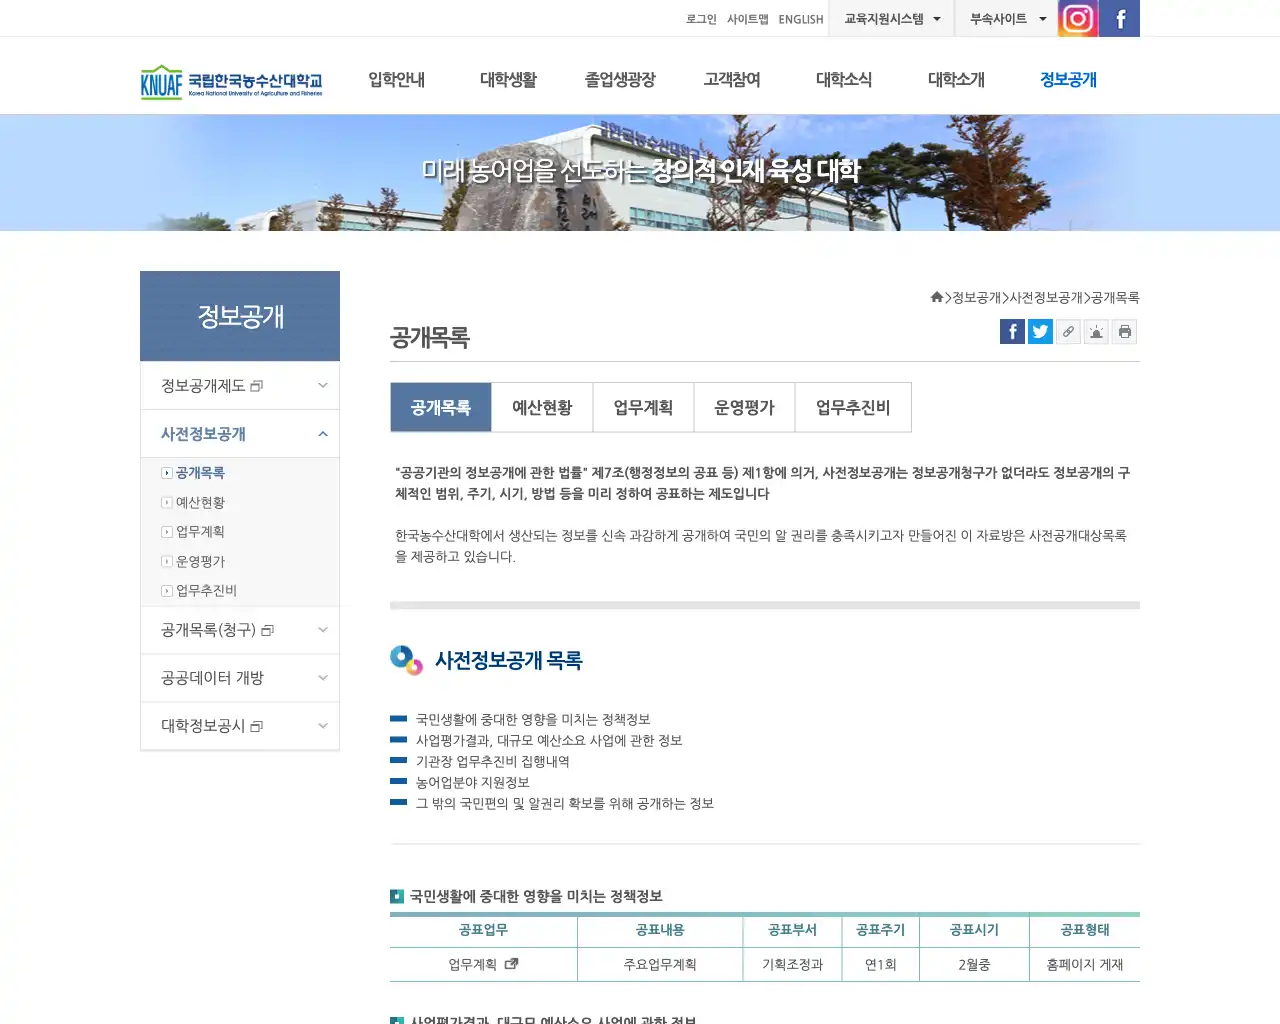Open sidebar 업무계획 item
Viewport: 1280px width, 1024px height.
[200, 532]
